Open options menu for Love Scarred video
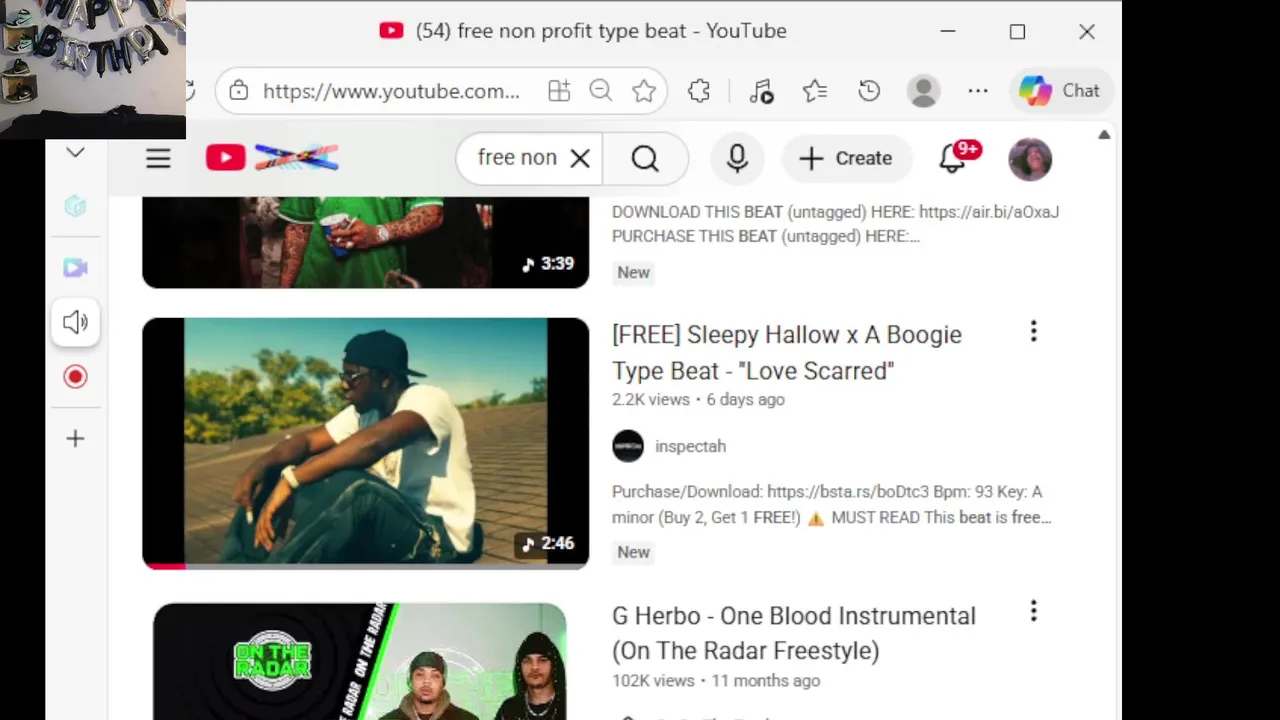 [x=1033, y=331]
